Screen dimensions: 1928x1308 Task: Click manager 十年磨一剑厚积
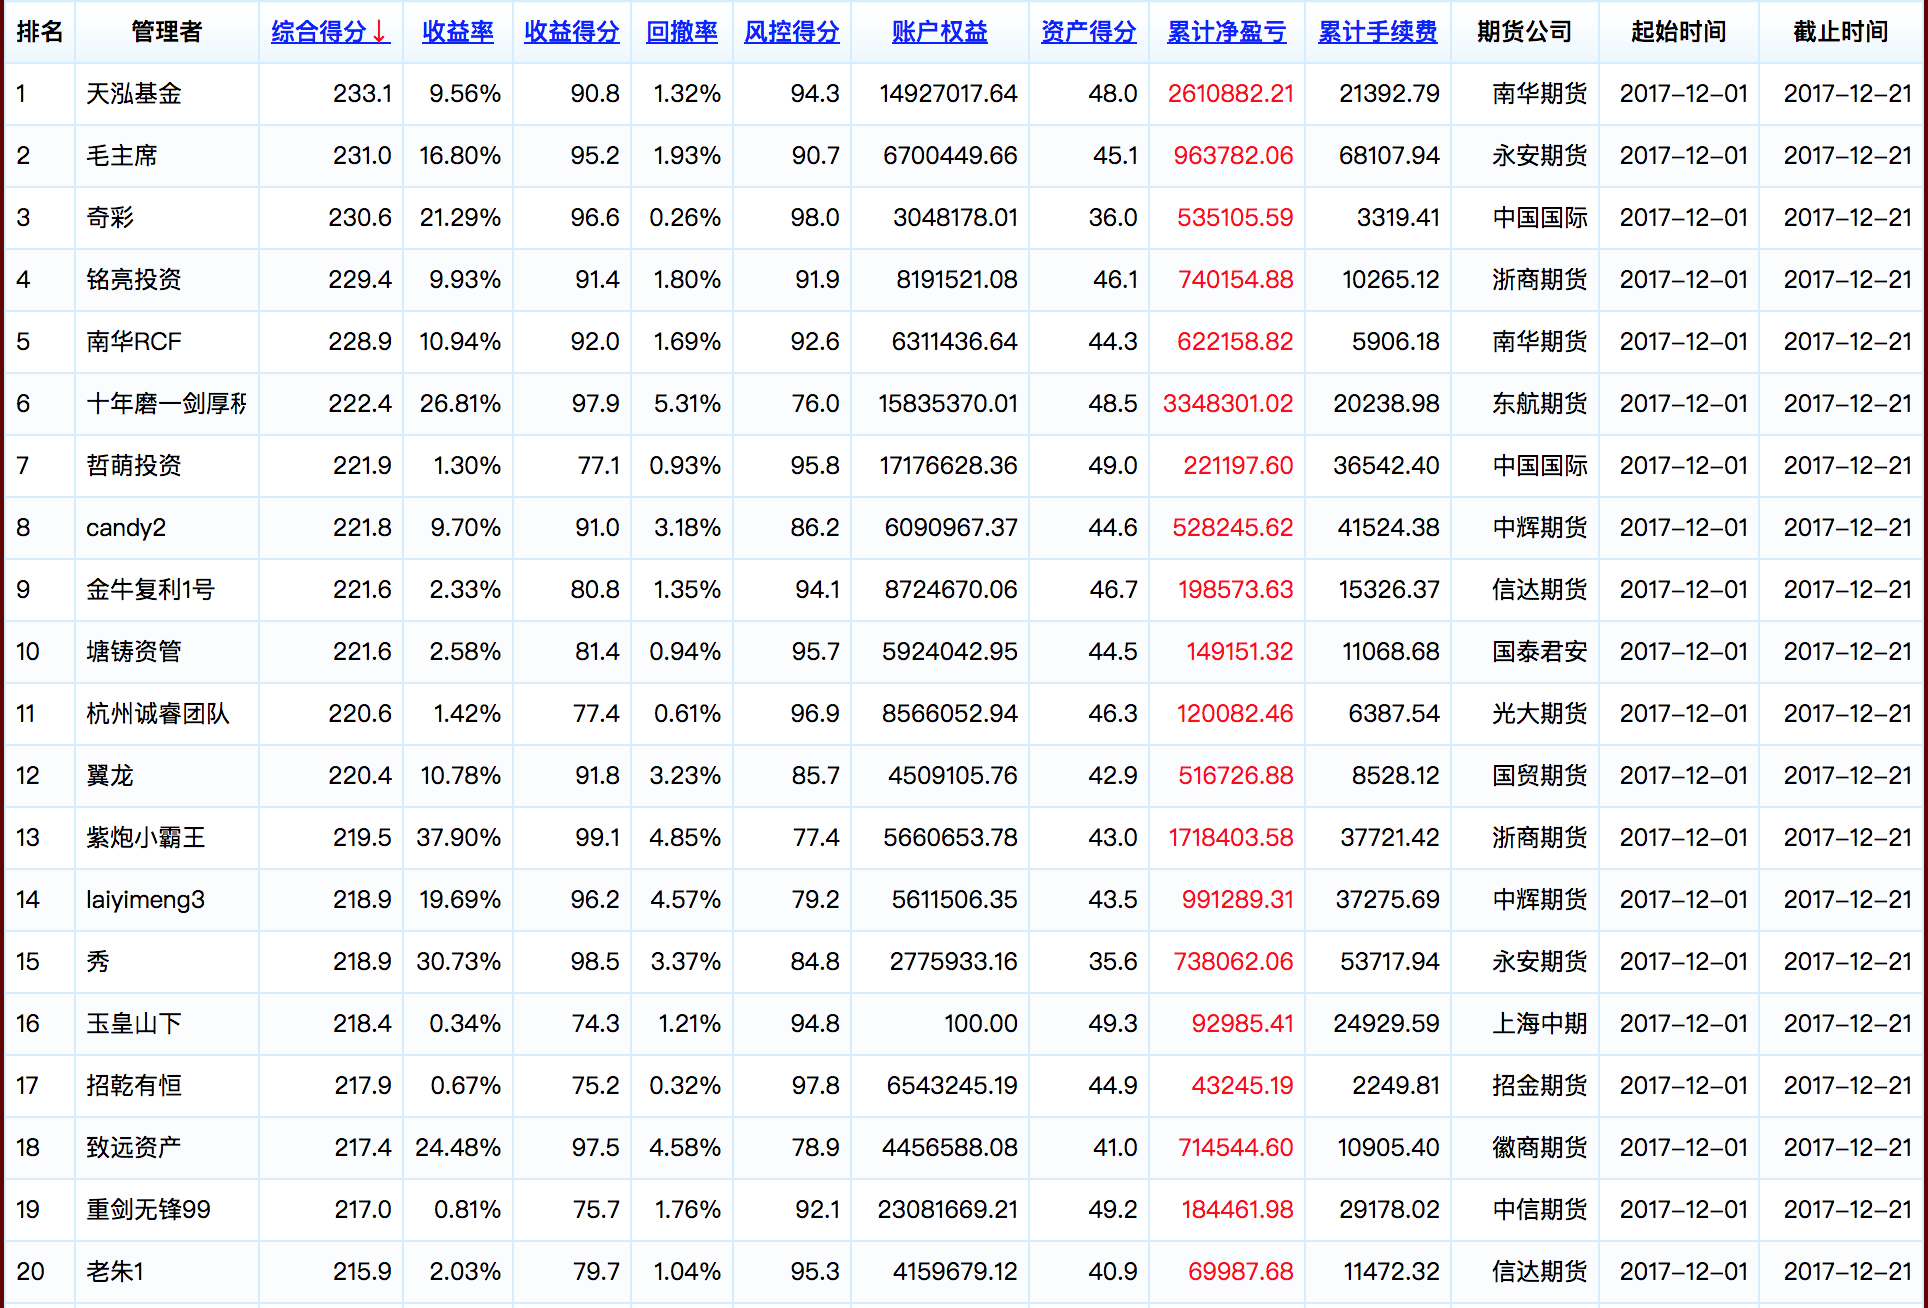167,404
